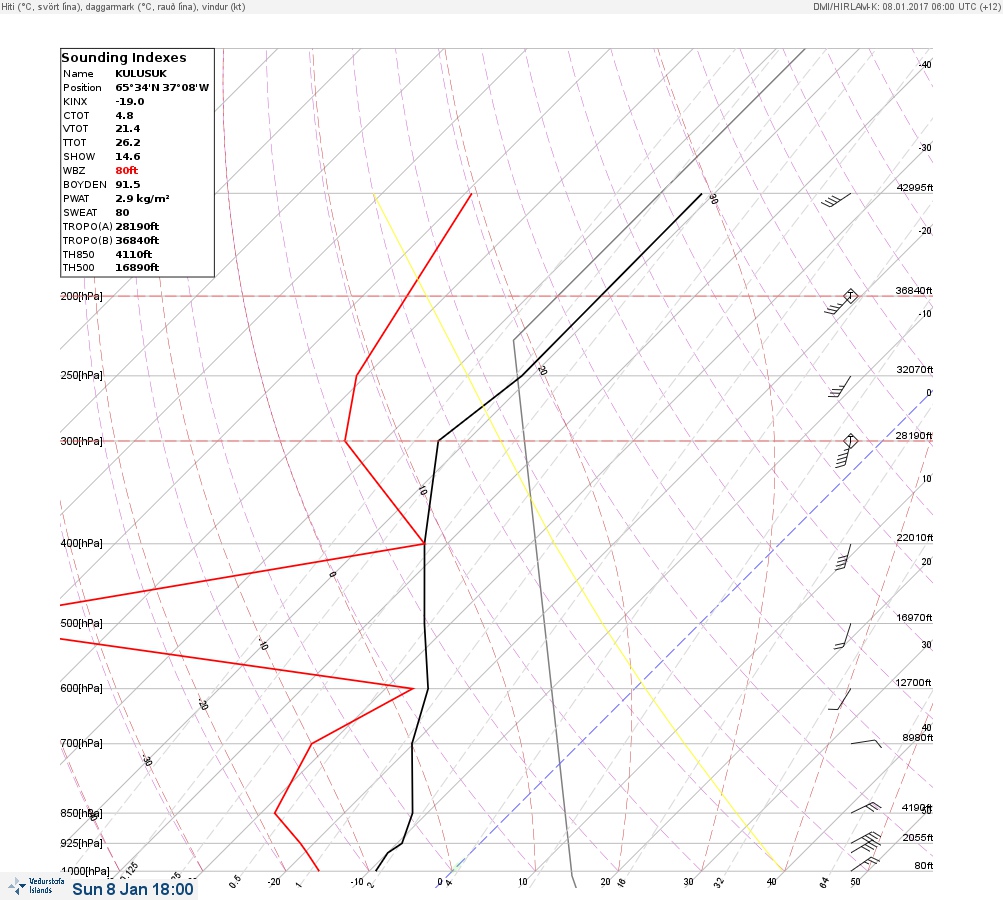Select the wind barb beside 4190ft
The height and width of the screenshot is (900, 1003).
(866, 808)
